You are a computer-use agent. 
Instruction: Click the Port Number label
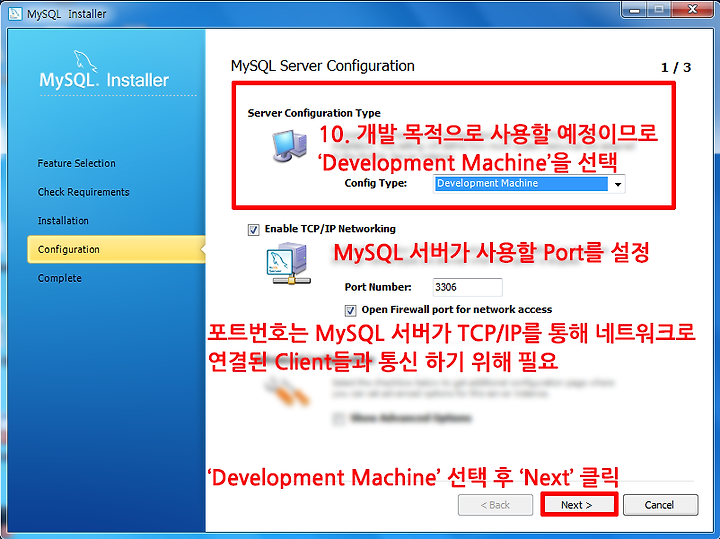(378, 287)
